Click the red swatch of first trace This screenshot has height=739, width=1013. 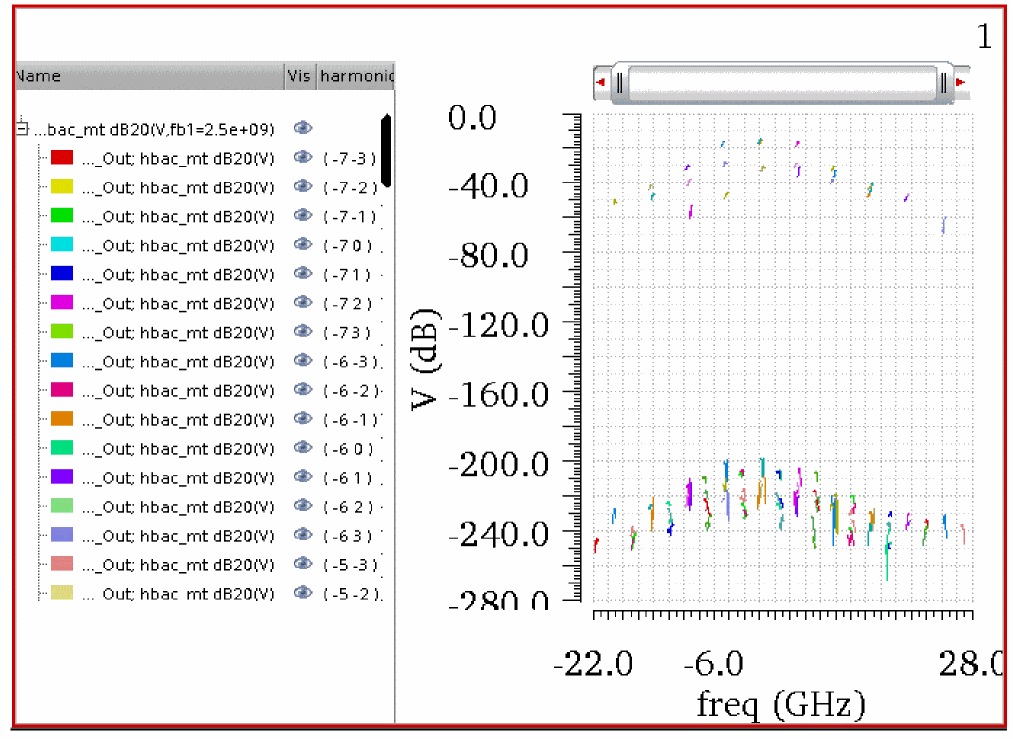[62, 158]
